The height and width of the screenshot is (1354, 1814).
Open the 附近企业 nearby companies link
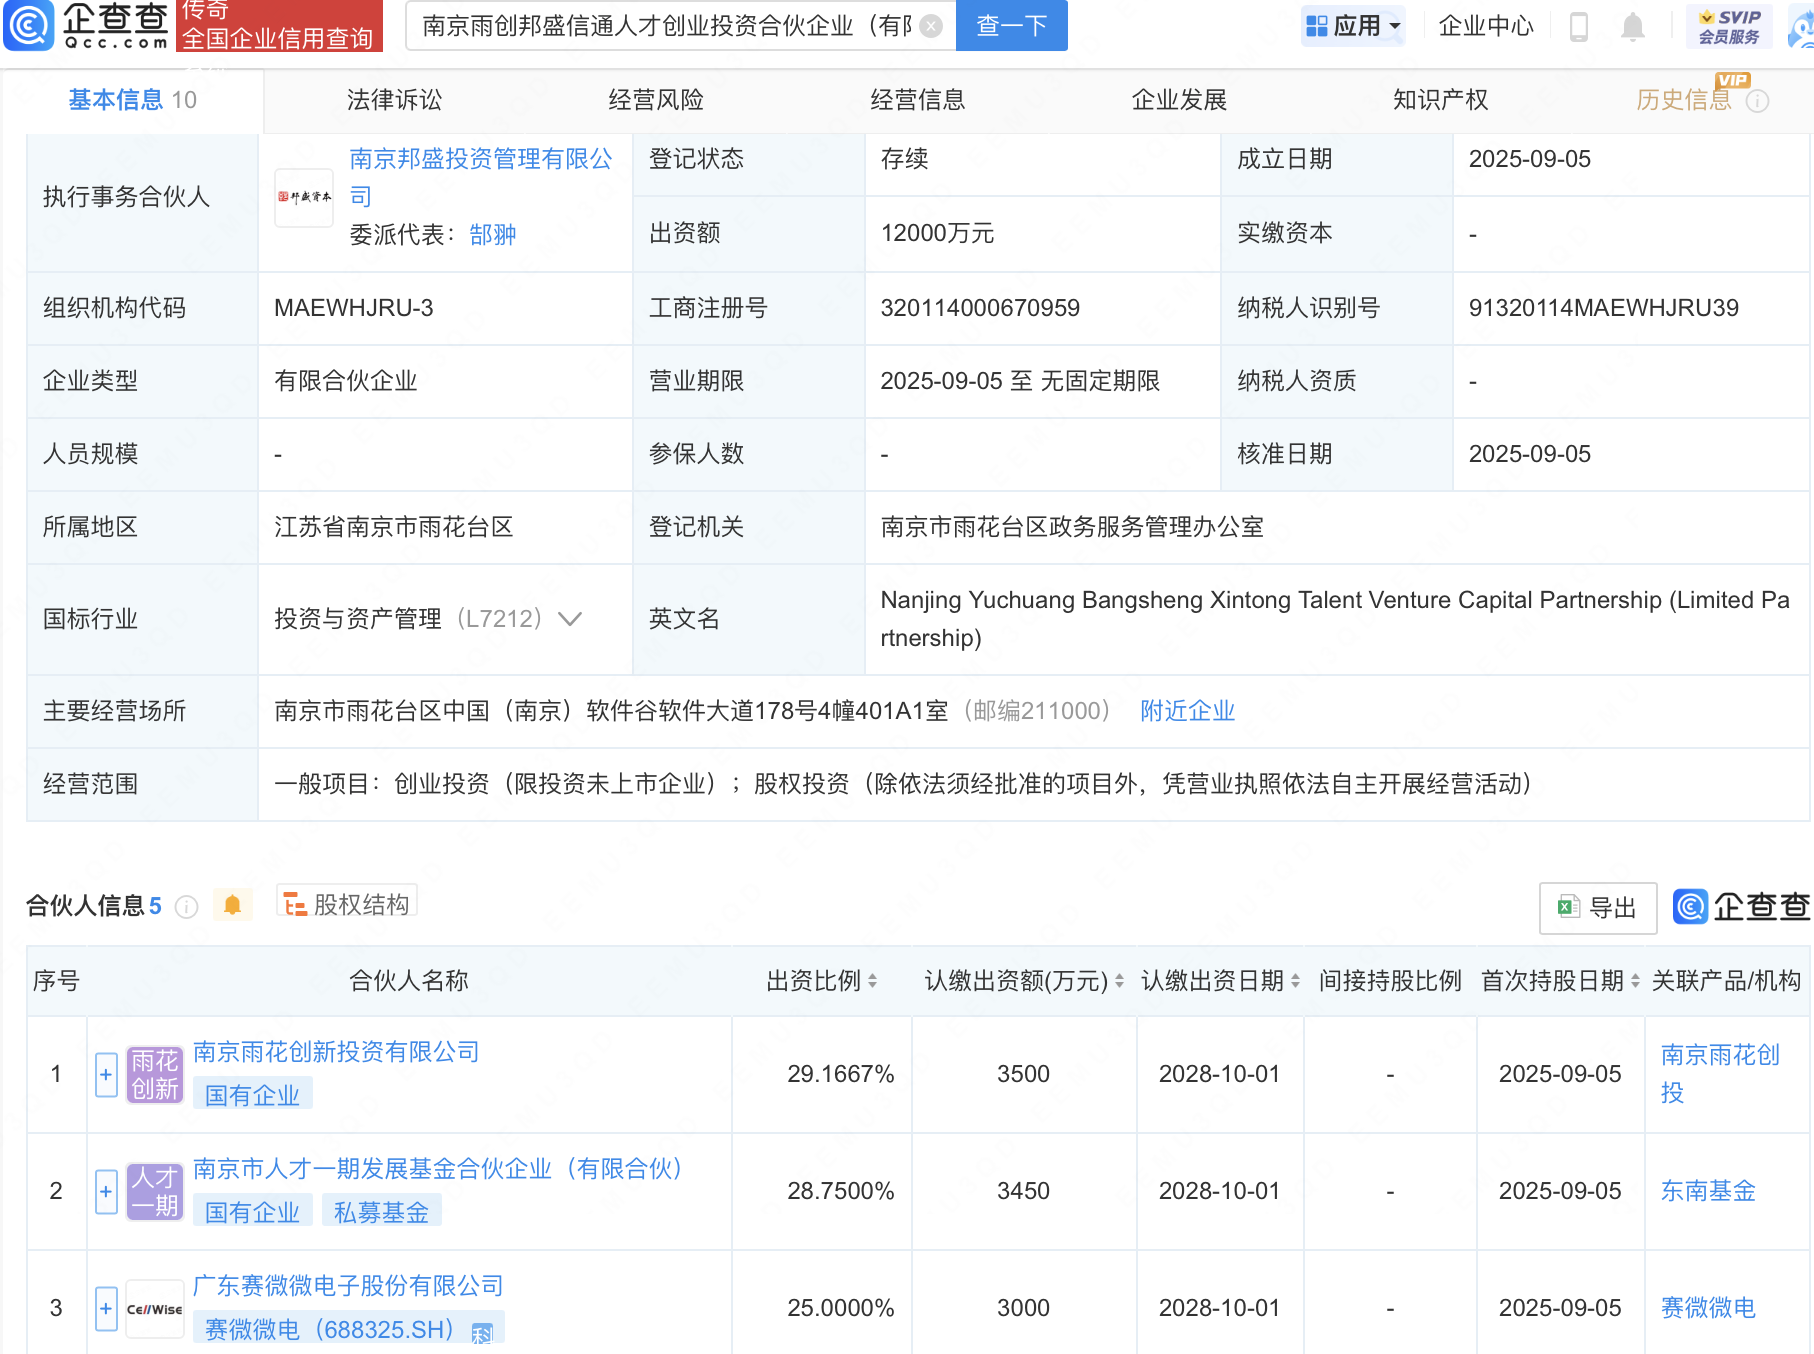tap(1187, 711)
